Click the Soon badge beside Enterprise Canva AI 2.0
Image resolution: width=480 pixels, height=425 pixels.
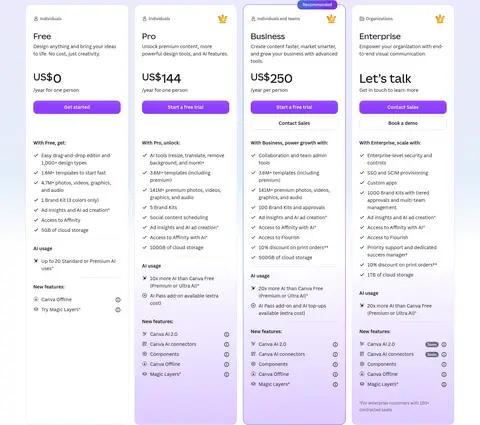coord(432,344)
